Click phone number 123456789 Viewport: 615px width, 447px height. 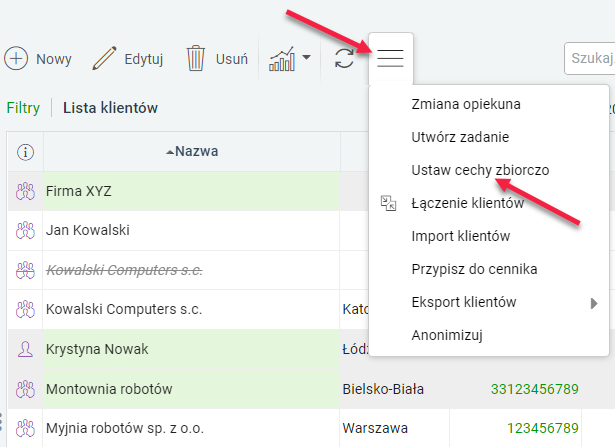click(x=543, y=428)
